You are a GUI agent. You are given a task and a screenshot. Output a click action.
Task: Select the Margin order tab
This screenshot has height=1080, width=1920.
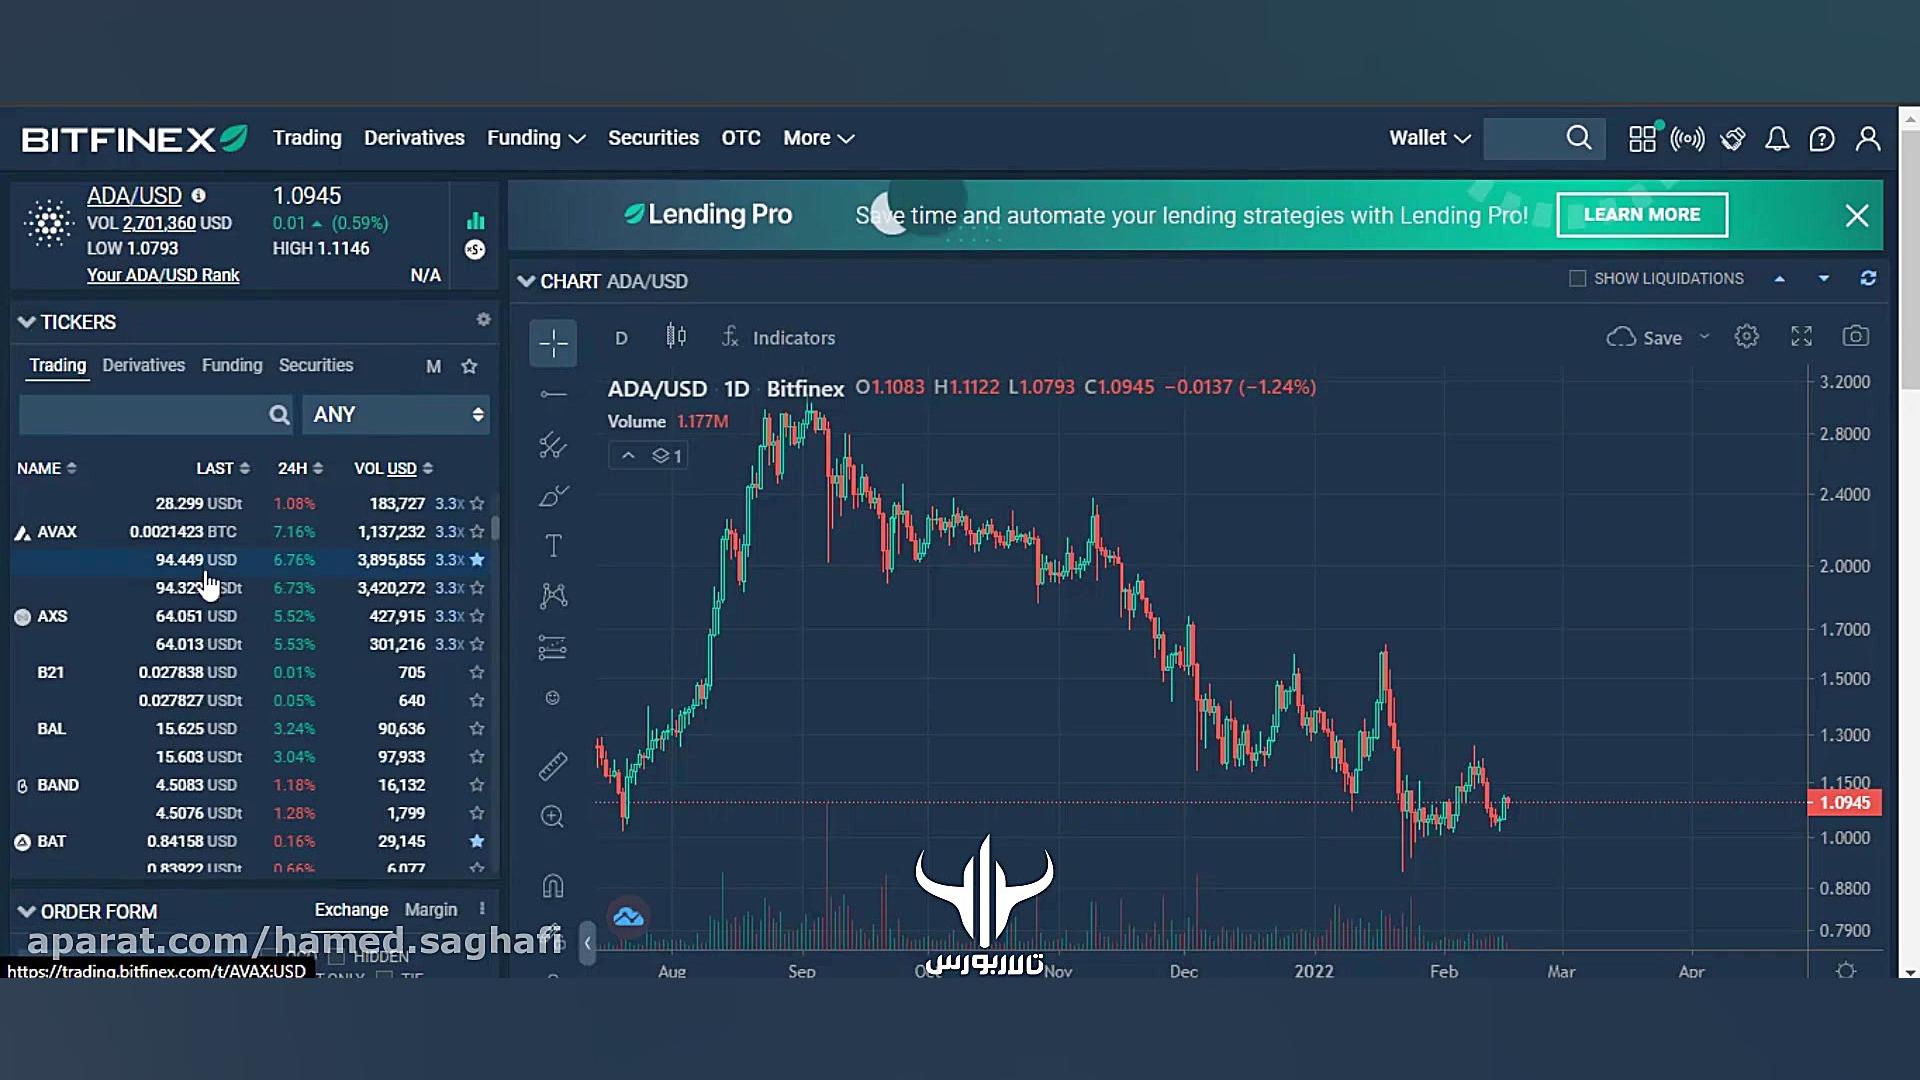click(x=431, y=909)
